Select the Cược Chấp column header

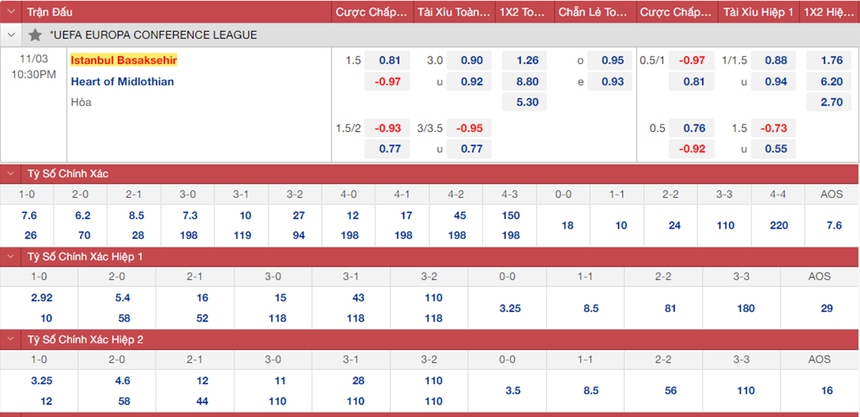(x=371, y=12)
